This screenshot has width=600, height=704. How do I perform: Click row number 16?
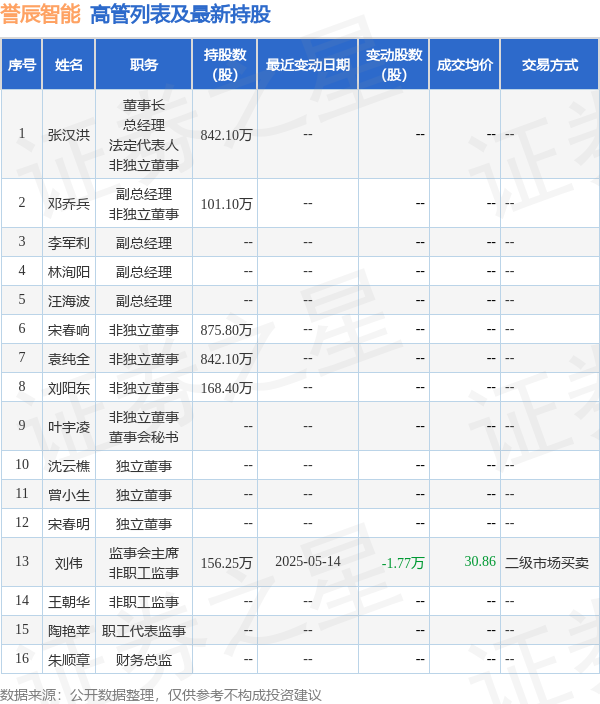click(x=22, y=658)
